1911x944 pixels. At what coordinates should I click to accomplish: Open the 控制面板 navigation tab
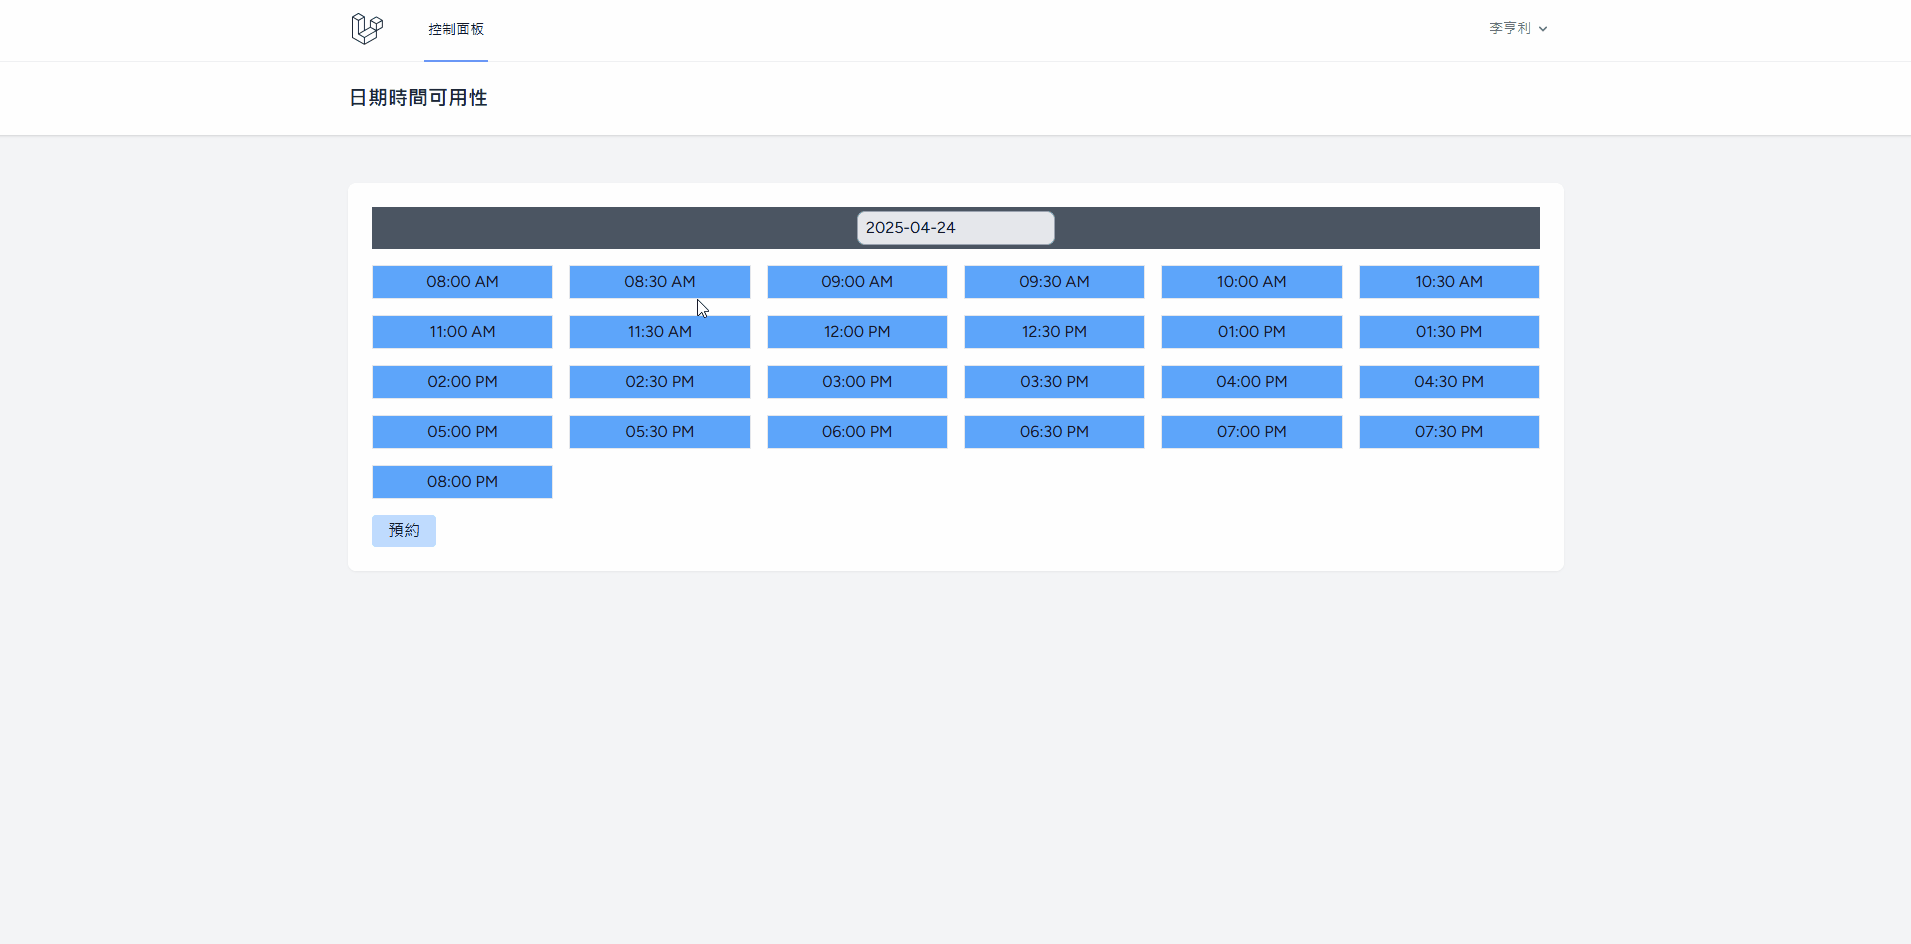(x=456, y=30)
